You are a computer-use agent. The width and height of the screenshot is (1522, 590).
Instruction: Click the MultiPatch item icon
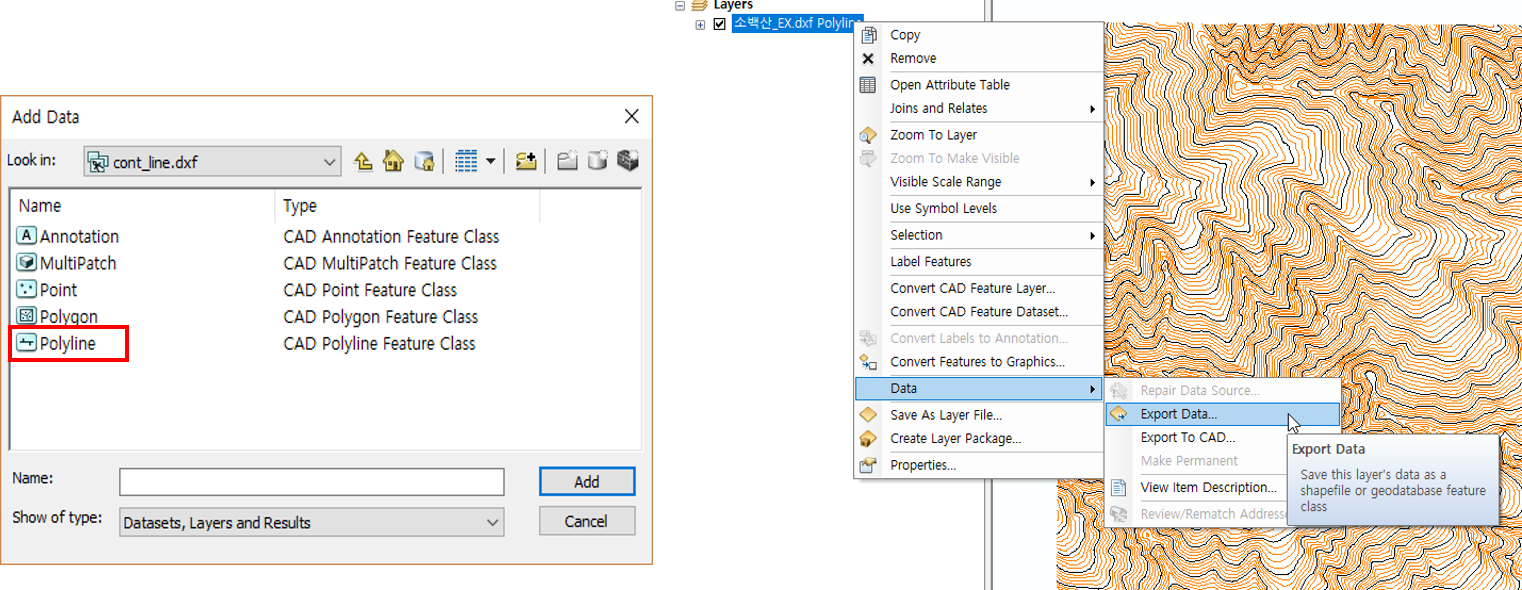27,263
